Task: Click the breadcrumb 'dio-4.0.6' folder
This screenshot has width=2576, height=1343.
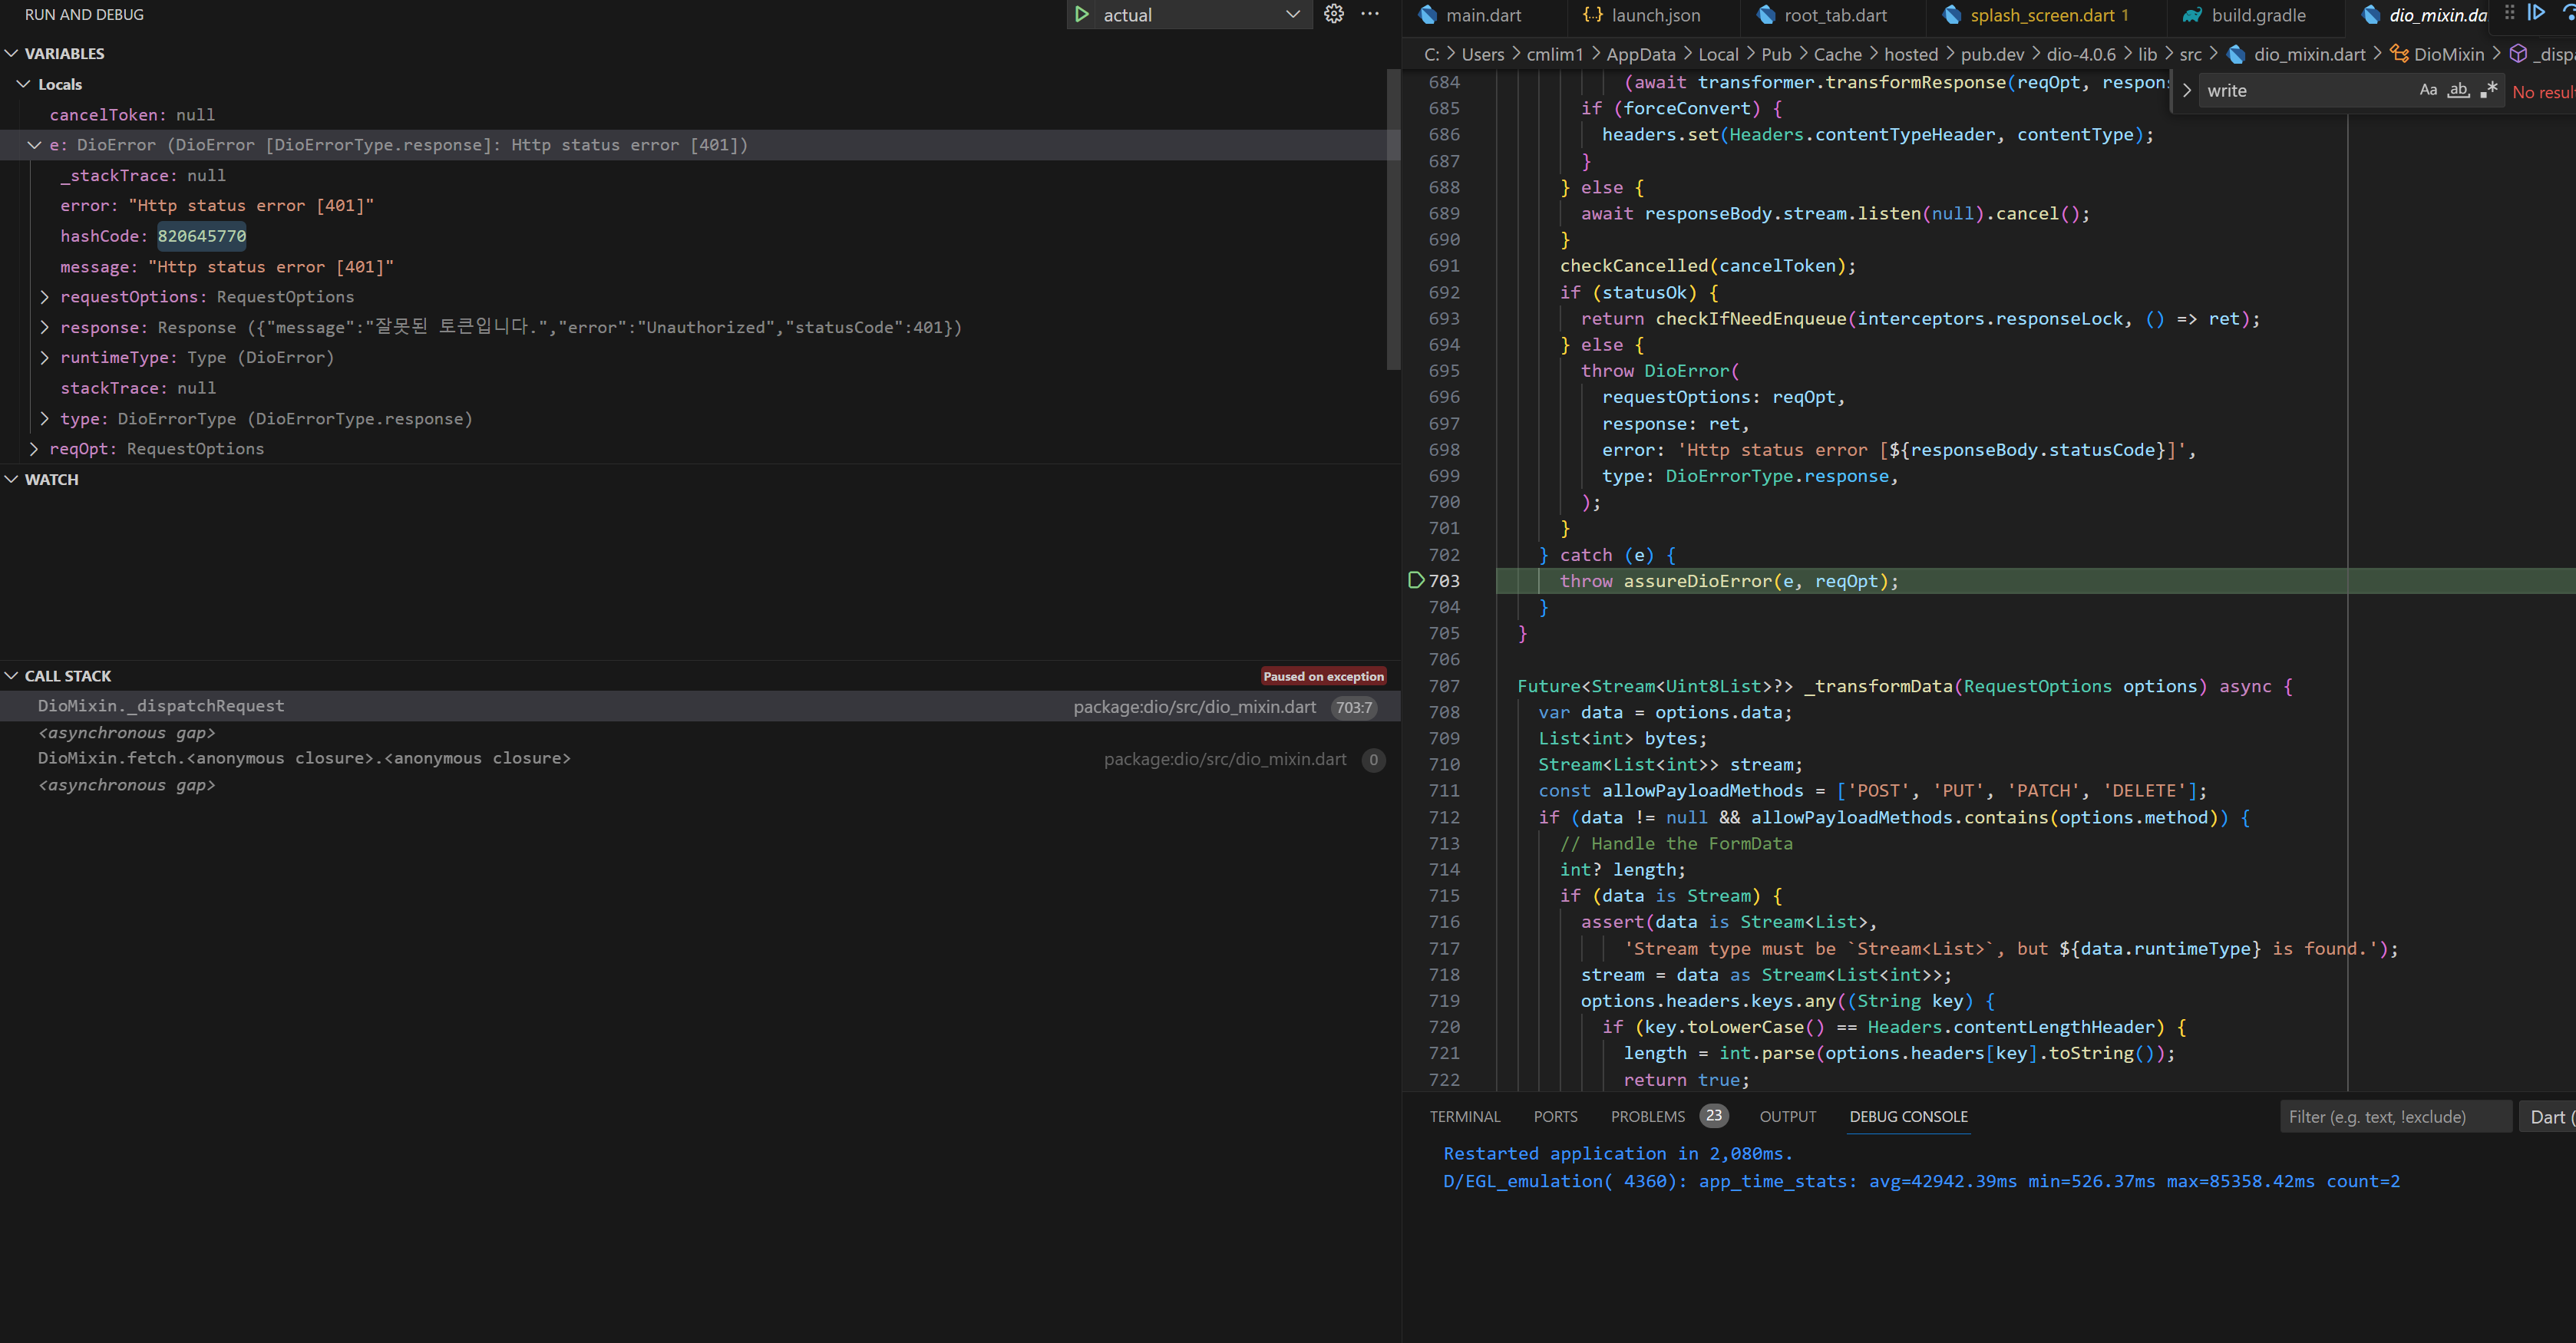Action: click(x=2081, y=54)
